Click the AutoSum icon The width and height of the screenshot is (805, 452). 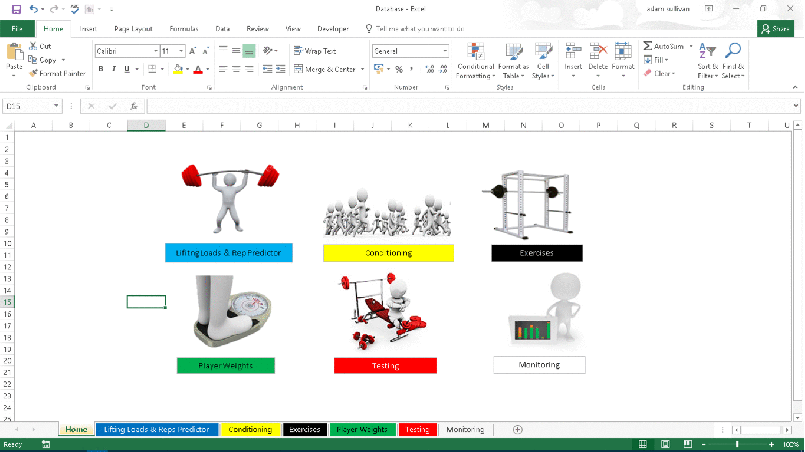click(x=648, y=46)
